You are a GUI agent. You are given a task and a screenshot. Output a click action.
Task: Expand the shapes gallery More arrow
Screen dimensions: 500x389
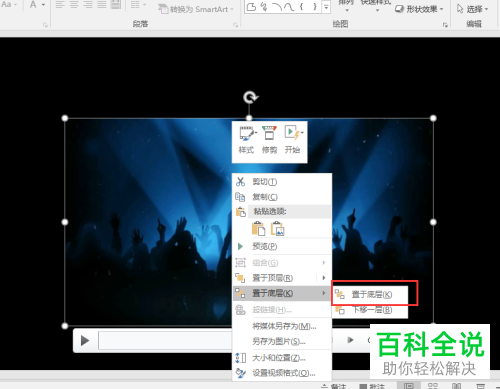tap(326, 7)
